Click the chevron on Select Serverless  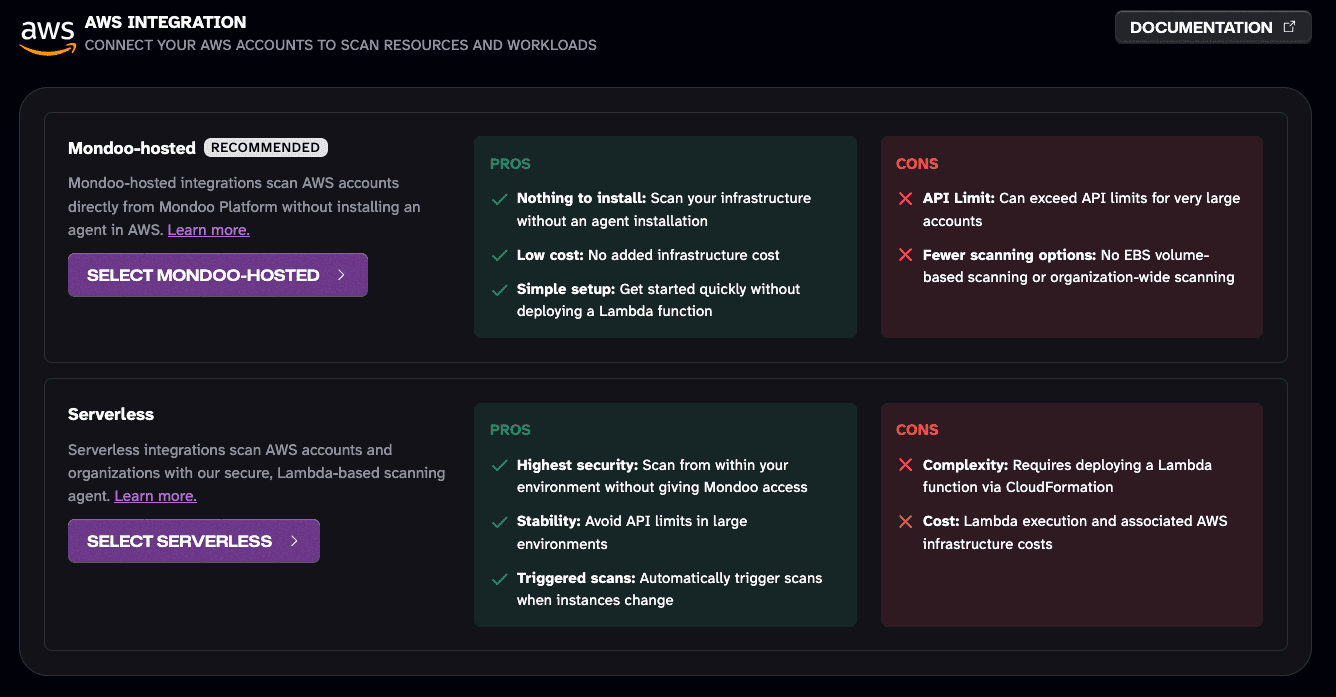[x=294, y=541]
